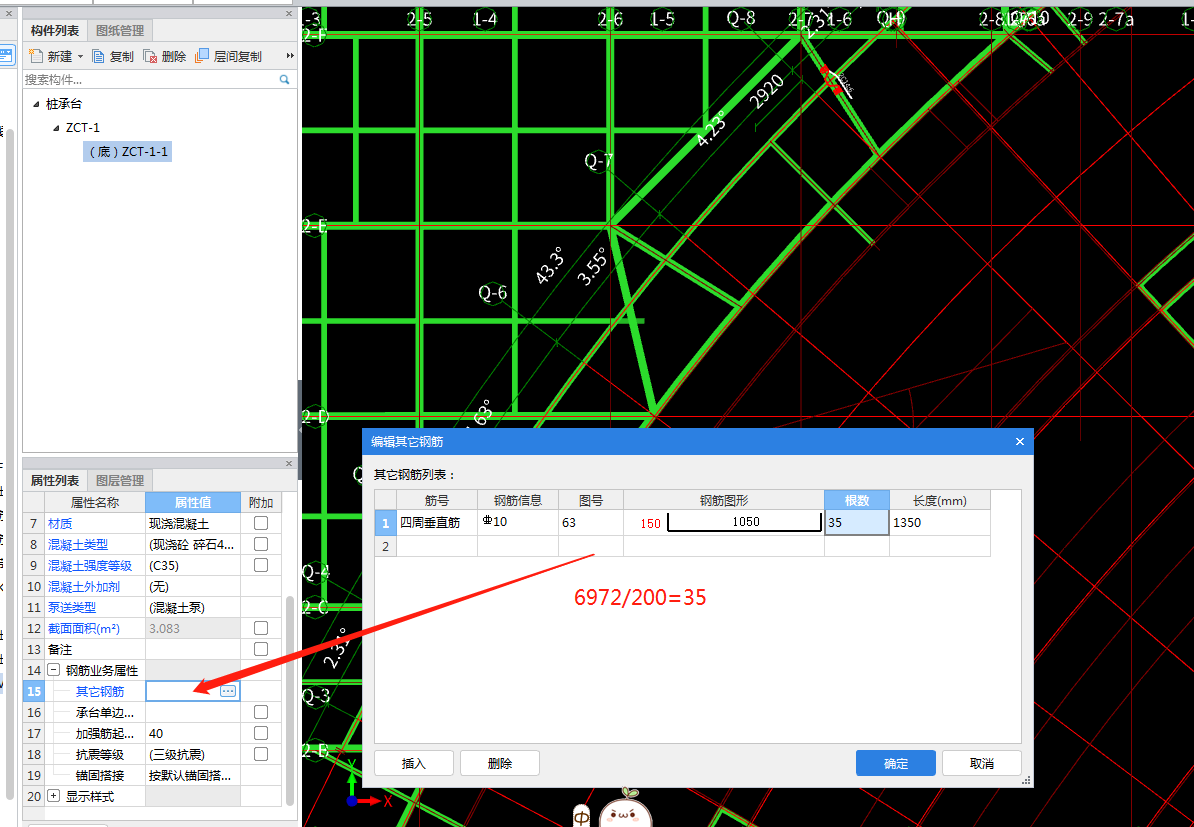Viewport: 1194px width, 827px height.
Task: Collapse the 钢筋业务属性 group
Action: point(53,670)
